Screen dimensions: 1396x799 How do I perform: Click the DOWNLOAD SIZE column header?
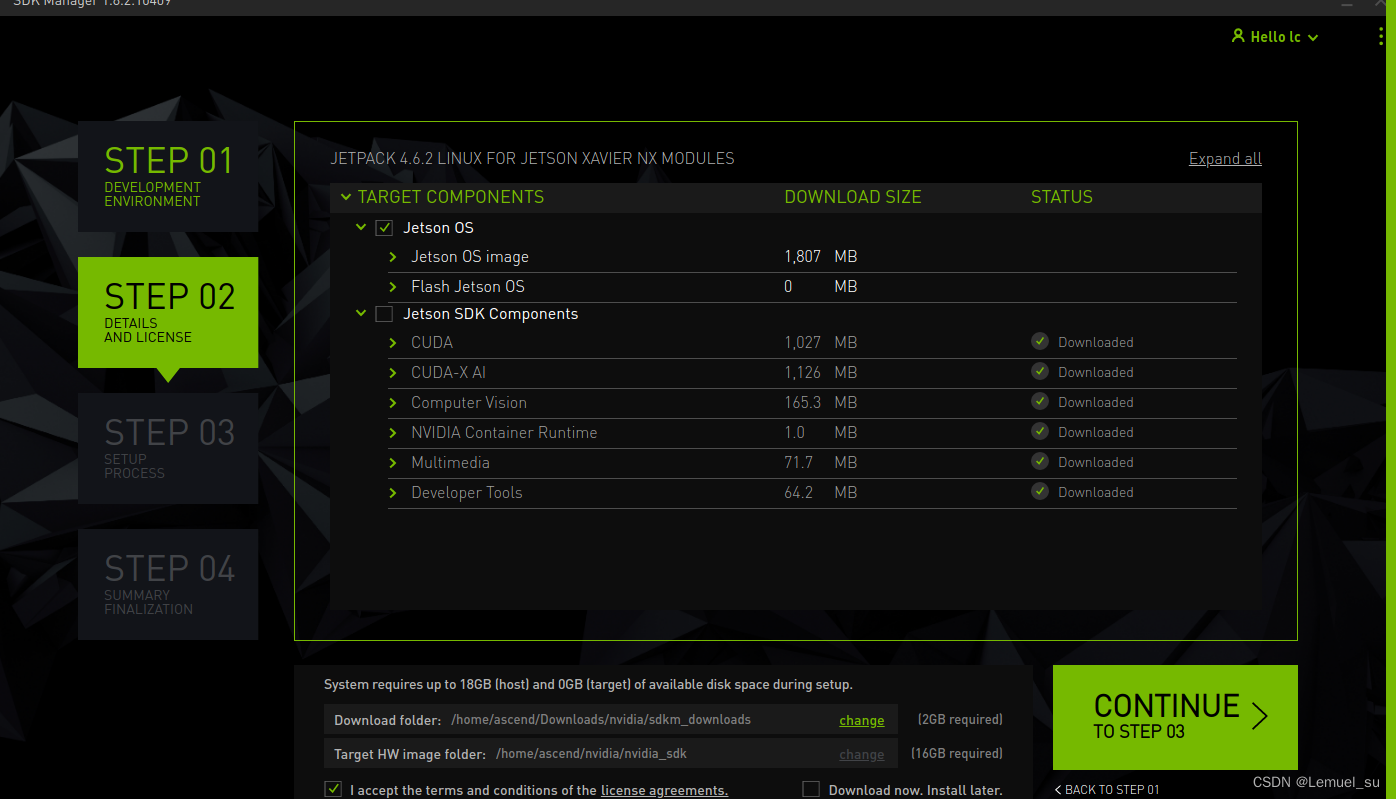(x=853, y=197)
